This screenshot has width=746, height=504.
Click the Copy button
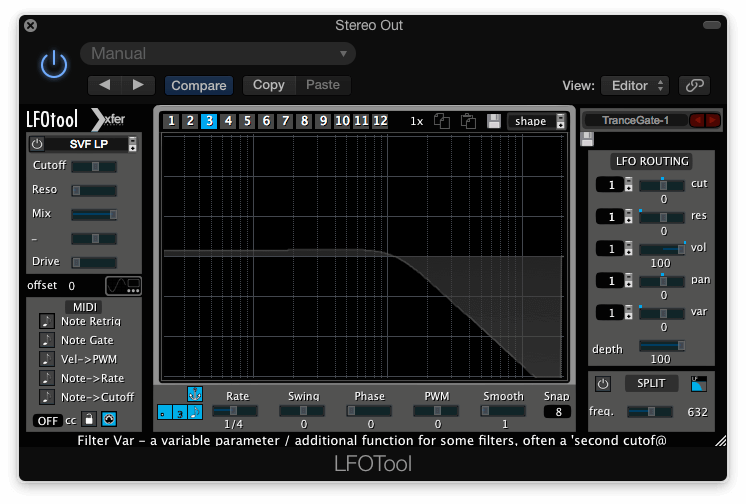point(269,85)
